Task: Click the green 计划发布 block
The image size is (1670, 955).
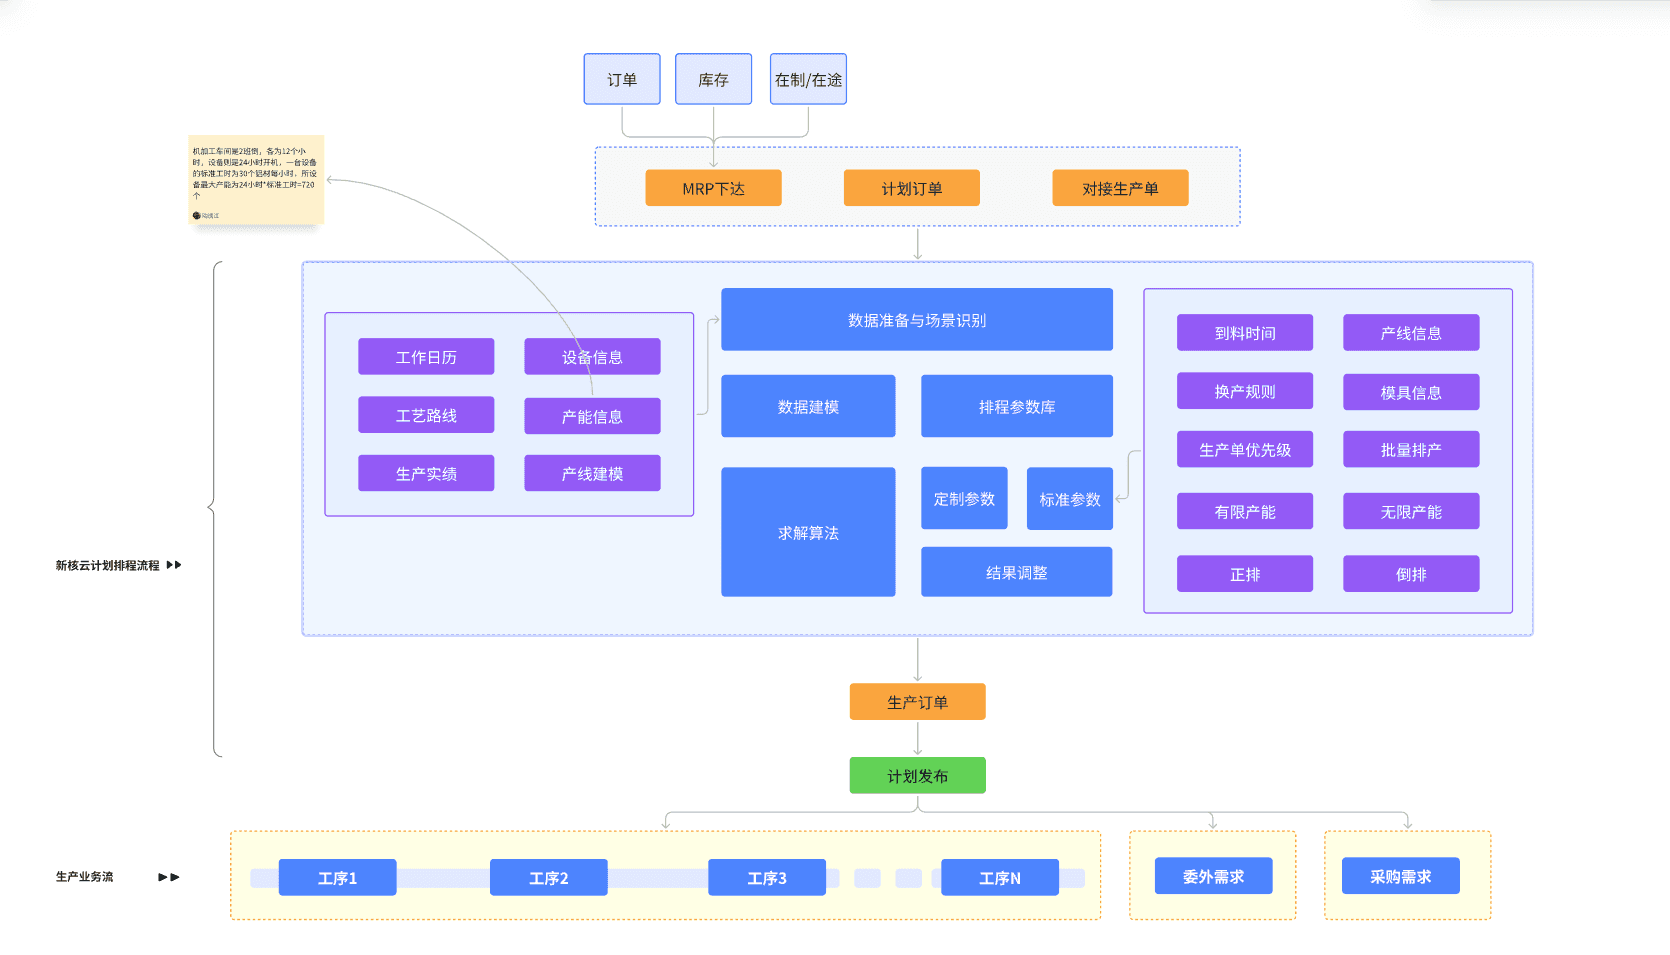Action: 917,776
